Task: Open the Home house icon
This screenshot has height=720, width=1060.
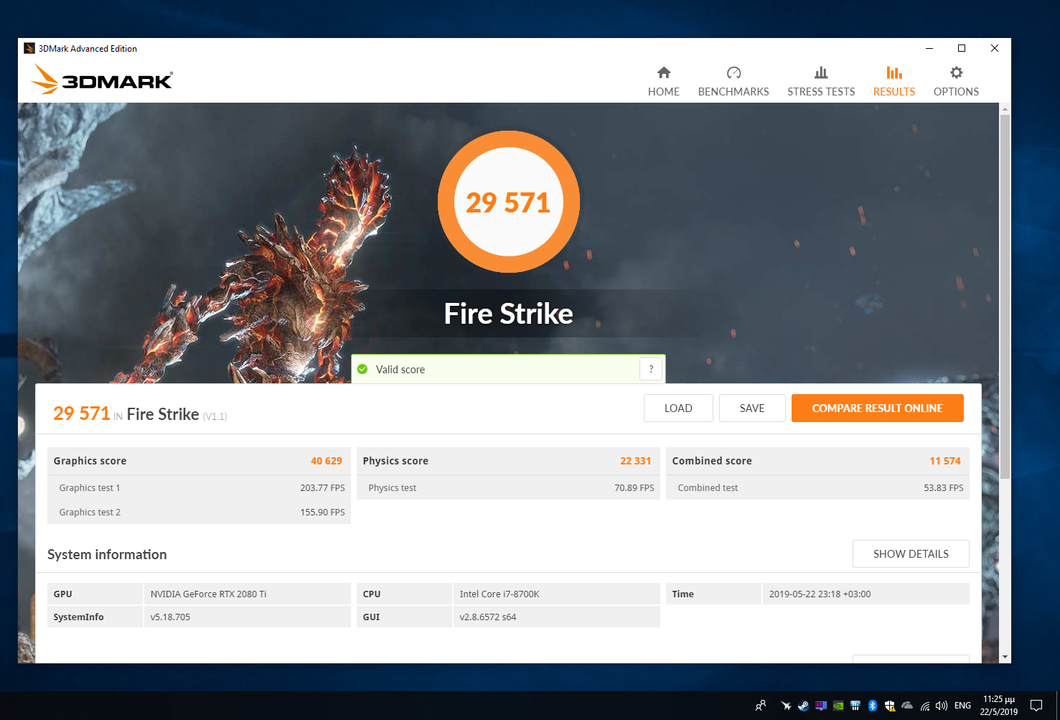Action: click(x=663, y=72)
